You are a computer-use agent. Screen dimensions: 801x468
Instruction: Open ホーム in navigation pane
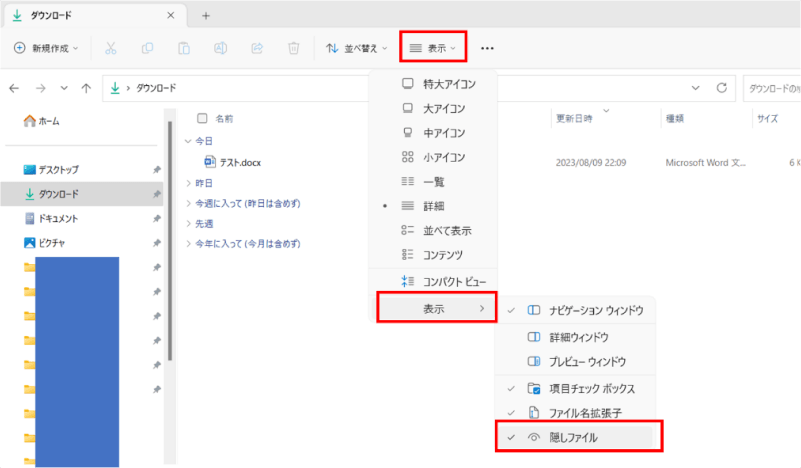pyautogui.click(x=41, y=121)
